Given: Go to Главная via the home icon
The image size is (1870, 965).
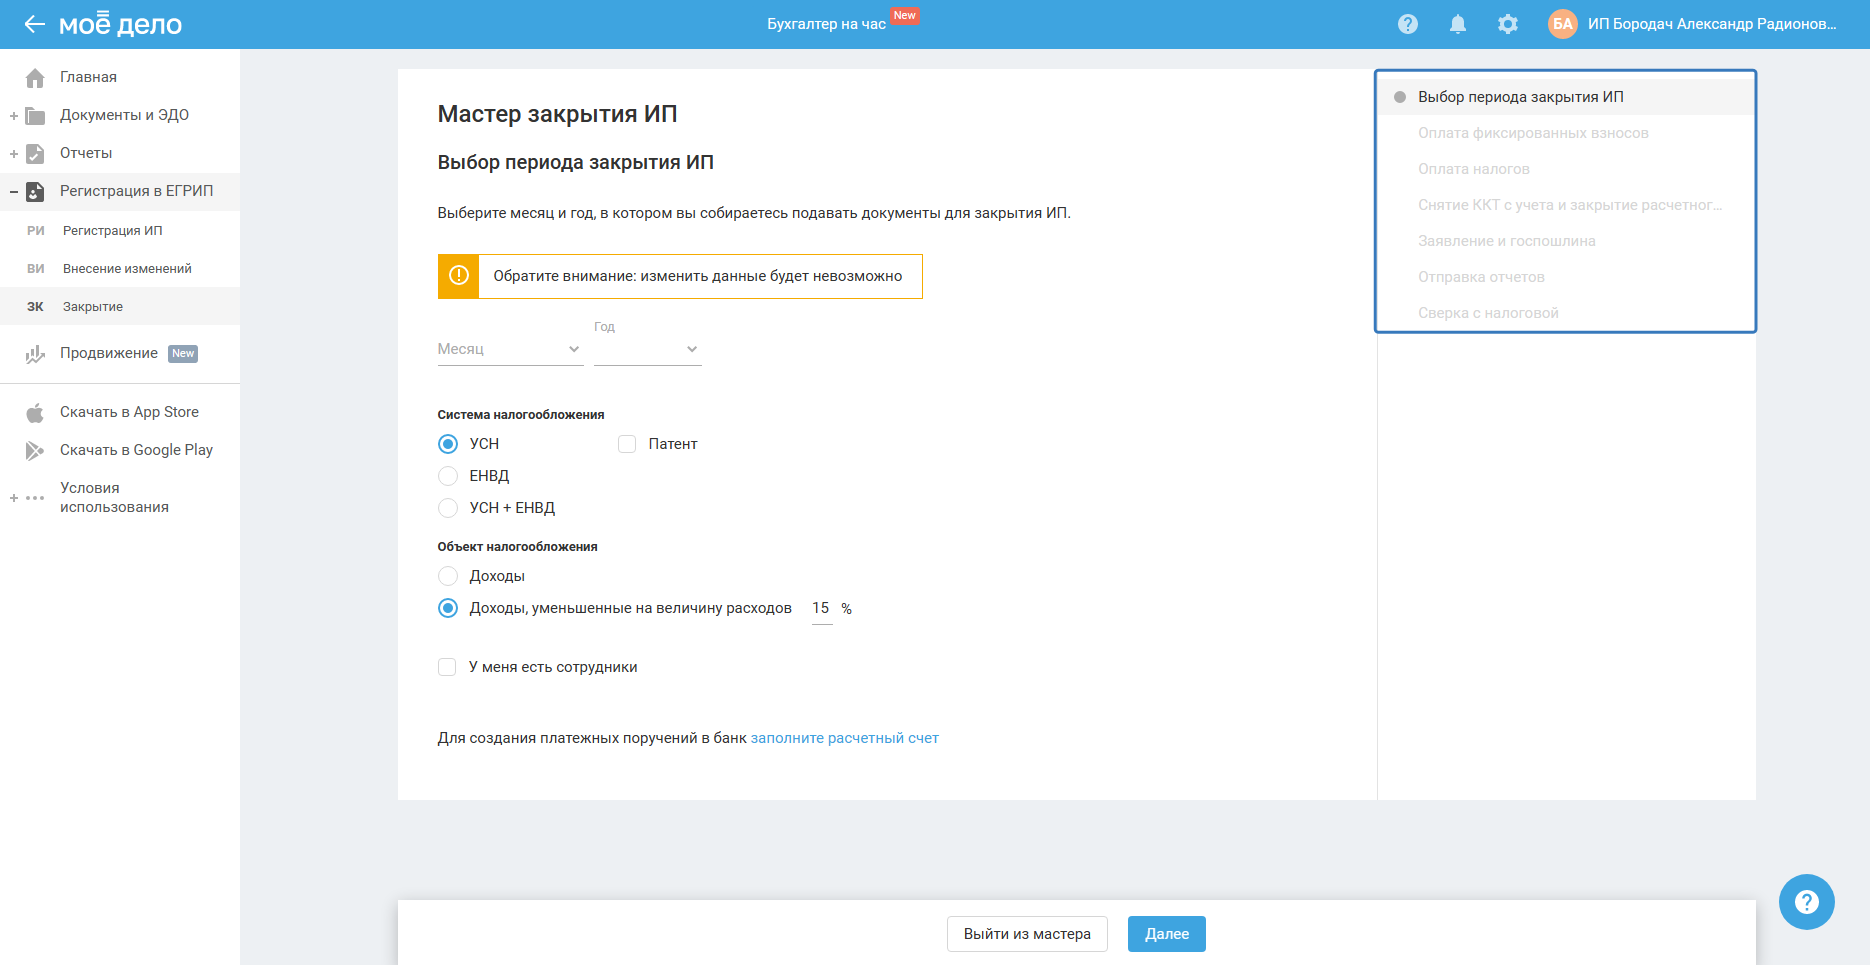Looking at the screenshot, I should (35, 78).
